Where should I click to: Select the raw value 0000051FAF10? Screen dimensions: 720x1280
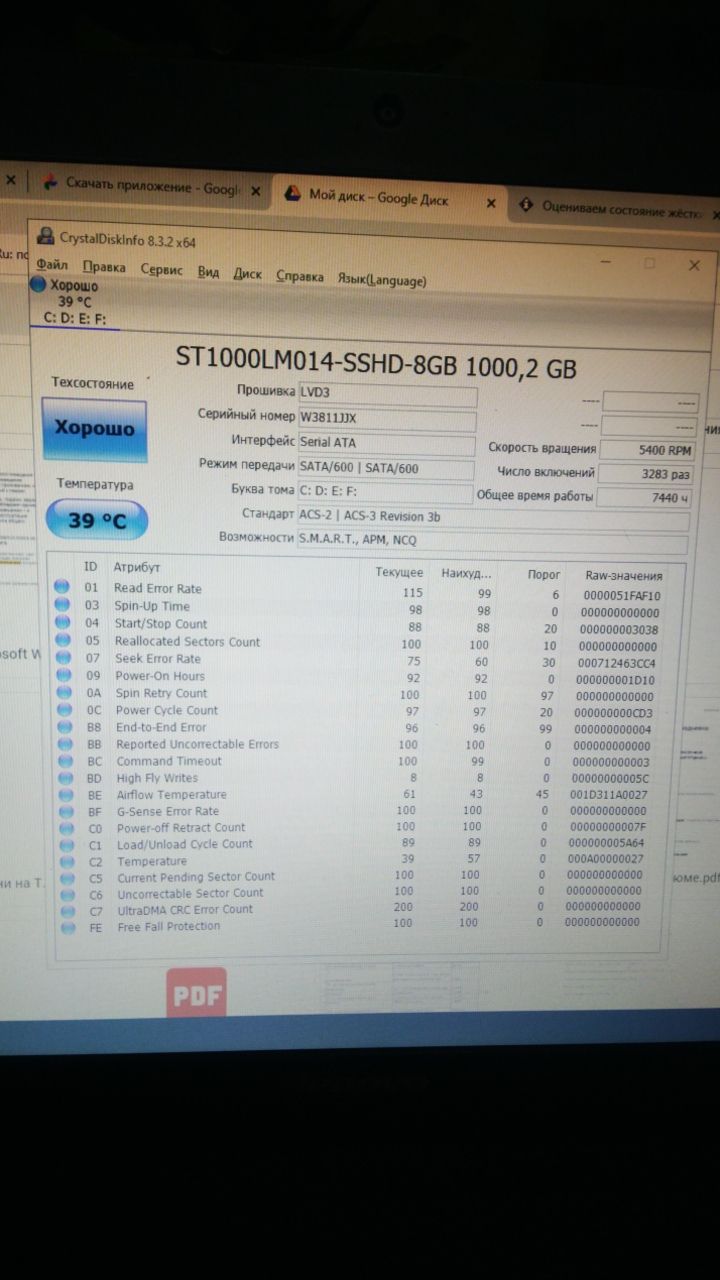pos(621,596)
